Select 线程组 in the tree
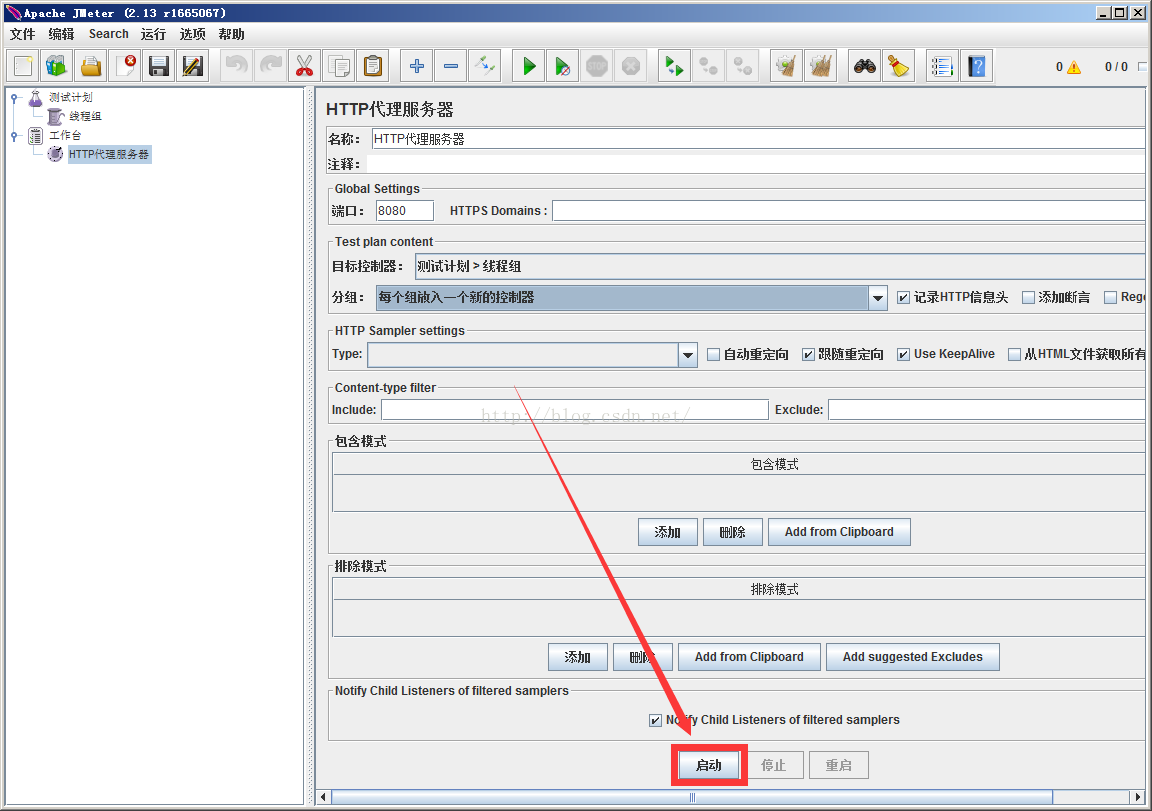The width and height of the screenshot is (1152, 811). (x=85, y=116)
